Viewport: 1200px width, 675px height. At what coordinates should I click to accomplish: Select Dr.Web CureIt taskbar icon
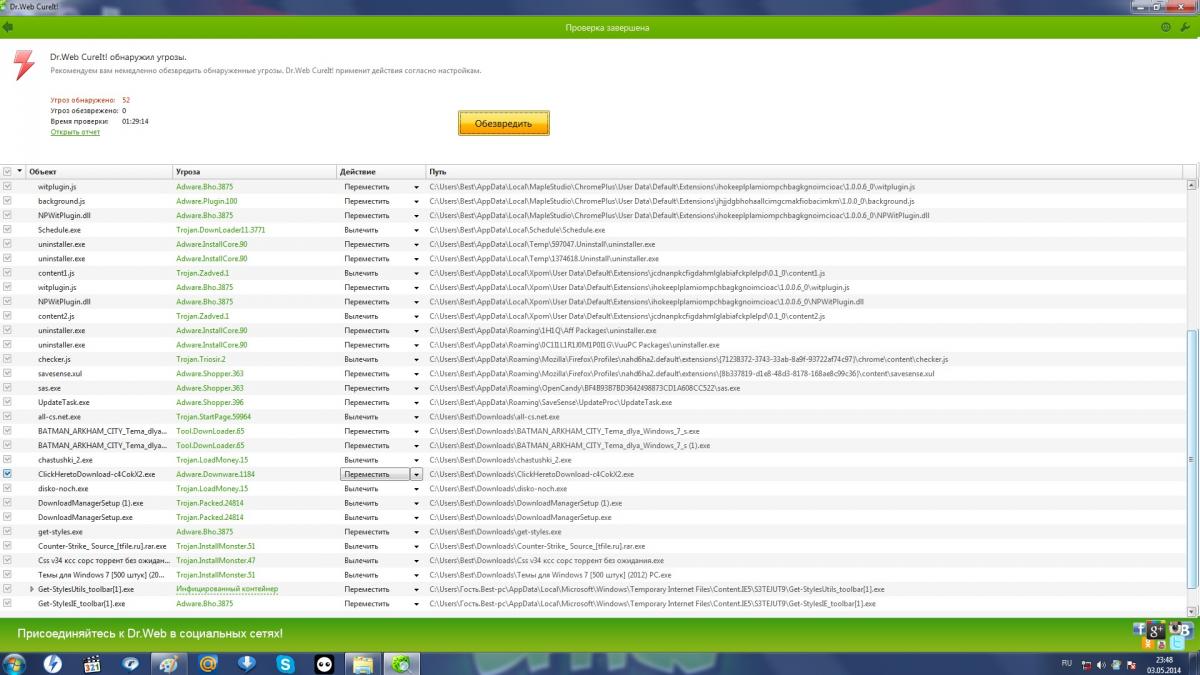tap(401, 663)
